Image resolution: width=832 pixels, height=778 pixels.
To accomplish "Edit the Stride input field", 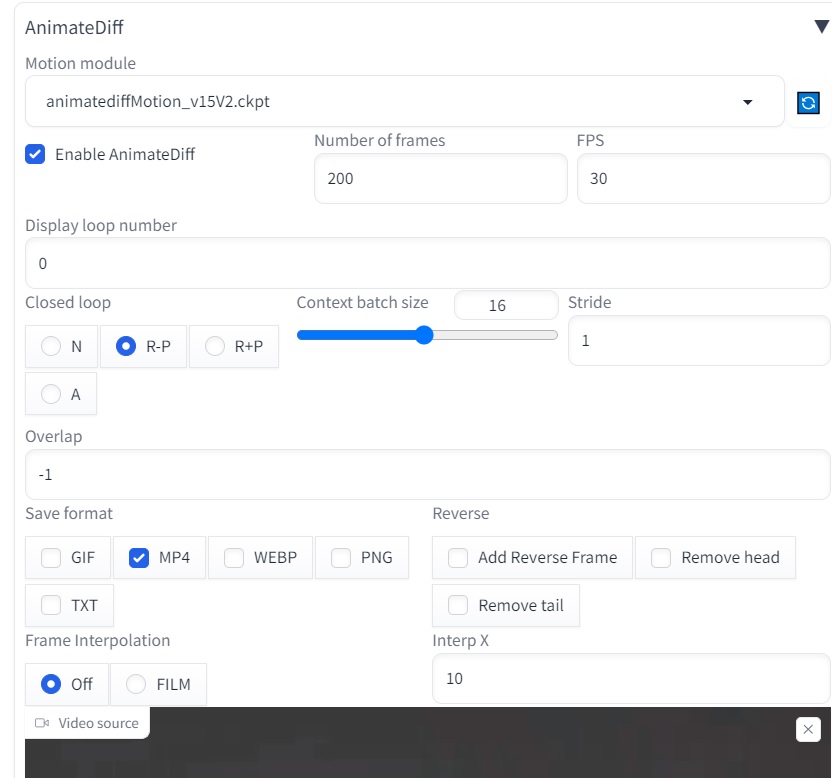I will pos(699,340).
